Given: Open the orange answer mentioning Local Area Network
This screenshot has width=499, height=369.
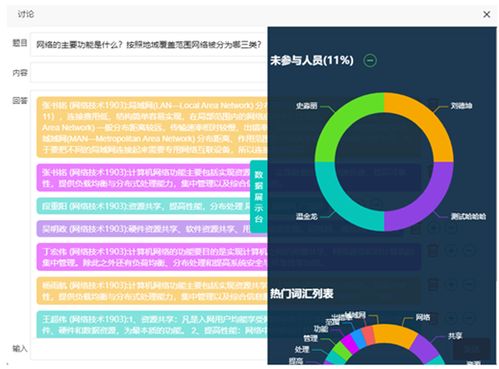Looking at the screenshot, I should point(152,127).
